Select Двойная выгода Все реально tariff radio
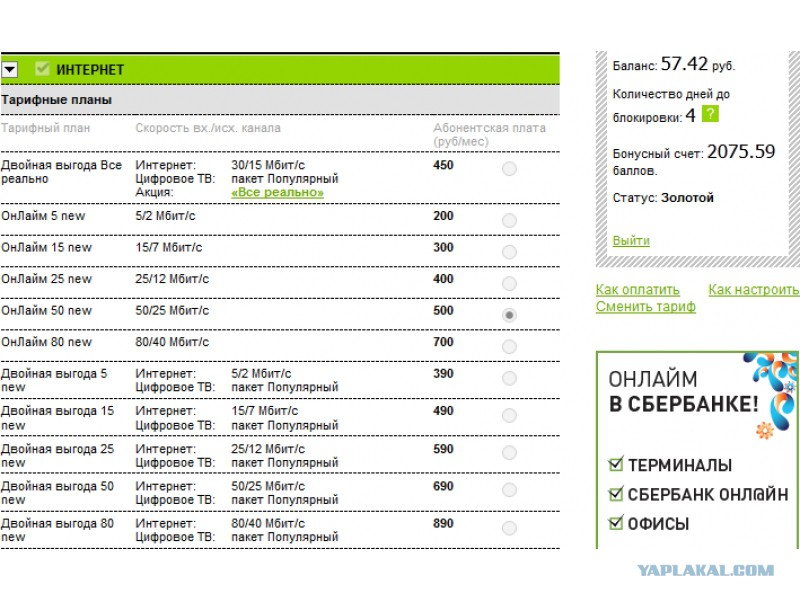 (509, 169)
